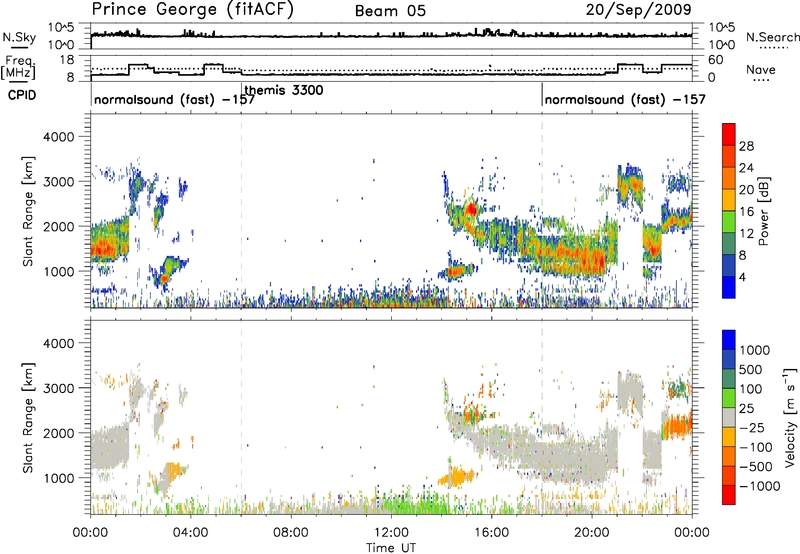Click the '18' frequency axis tick

pos(67,60)
